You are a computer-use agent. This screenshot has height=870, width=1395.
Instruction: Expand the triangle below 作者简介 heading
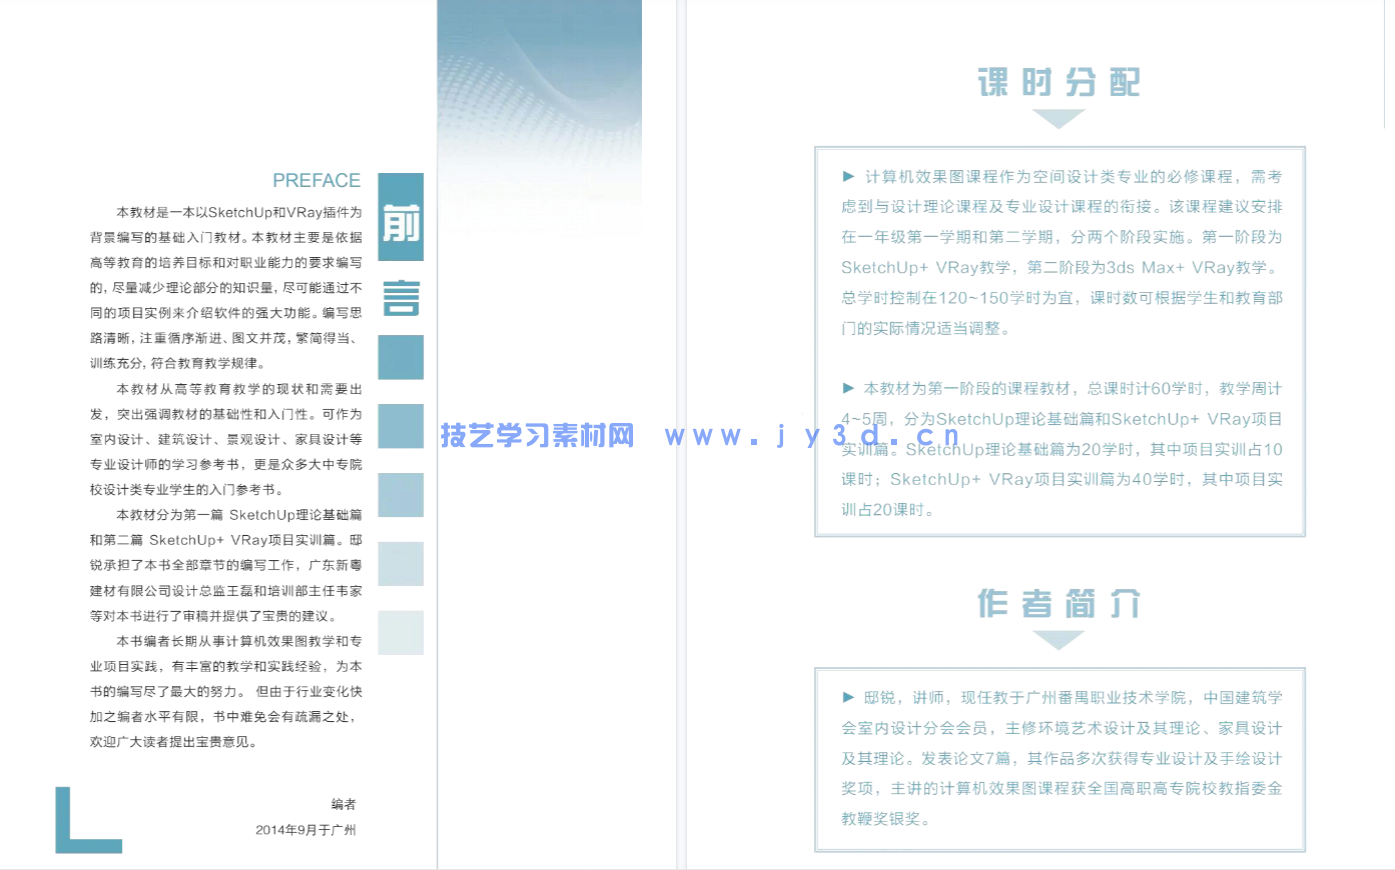tap(1058, 637)
